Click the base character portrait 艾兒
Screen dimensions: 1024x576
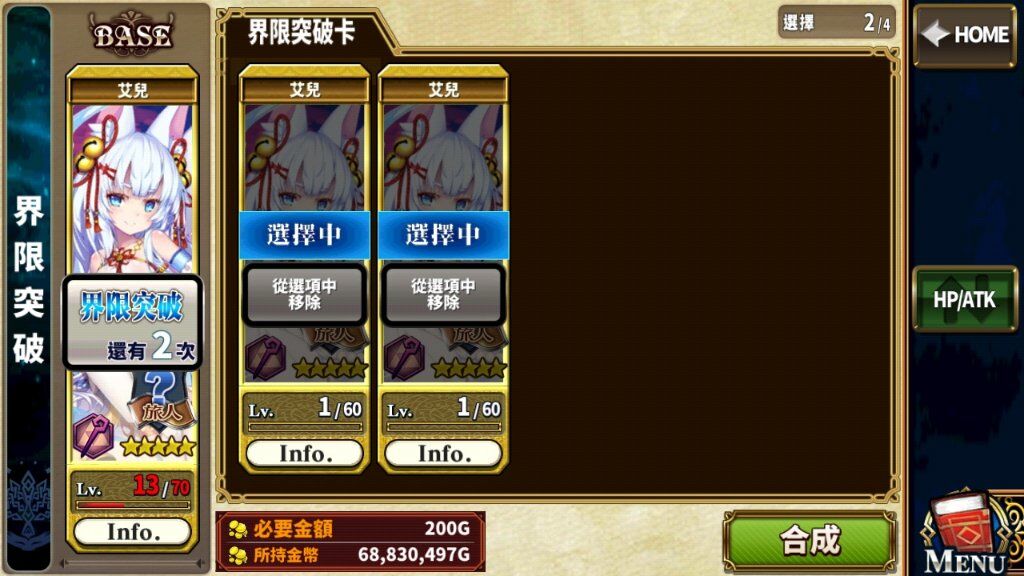133,188
